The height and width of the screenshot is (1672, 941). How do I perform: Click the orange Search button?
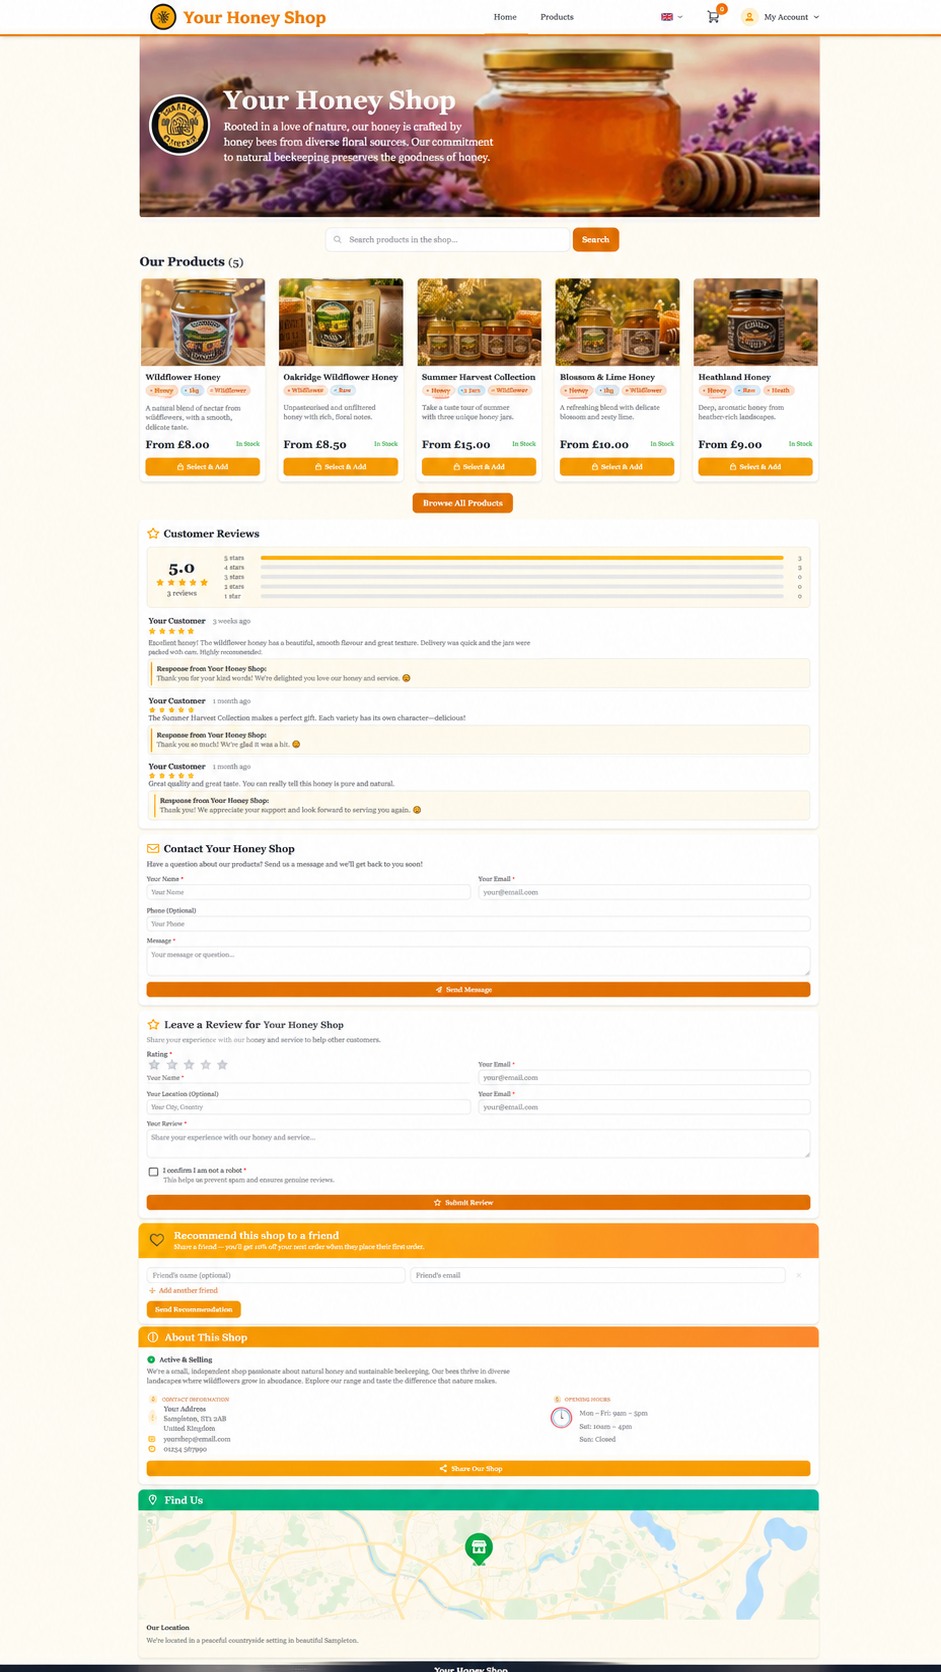pyautogui.click(x=596, y=240)
